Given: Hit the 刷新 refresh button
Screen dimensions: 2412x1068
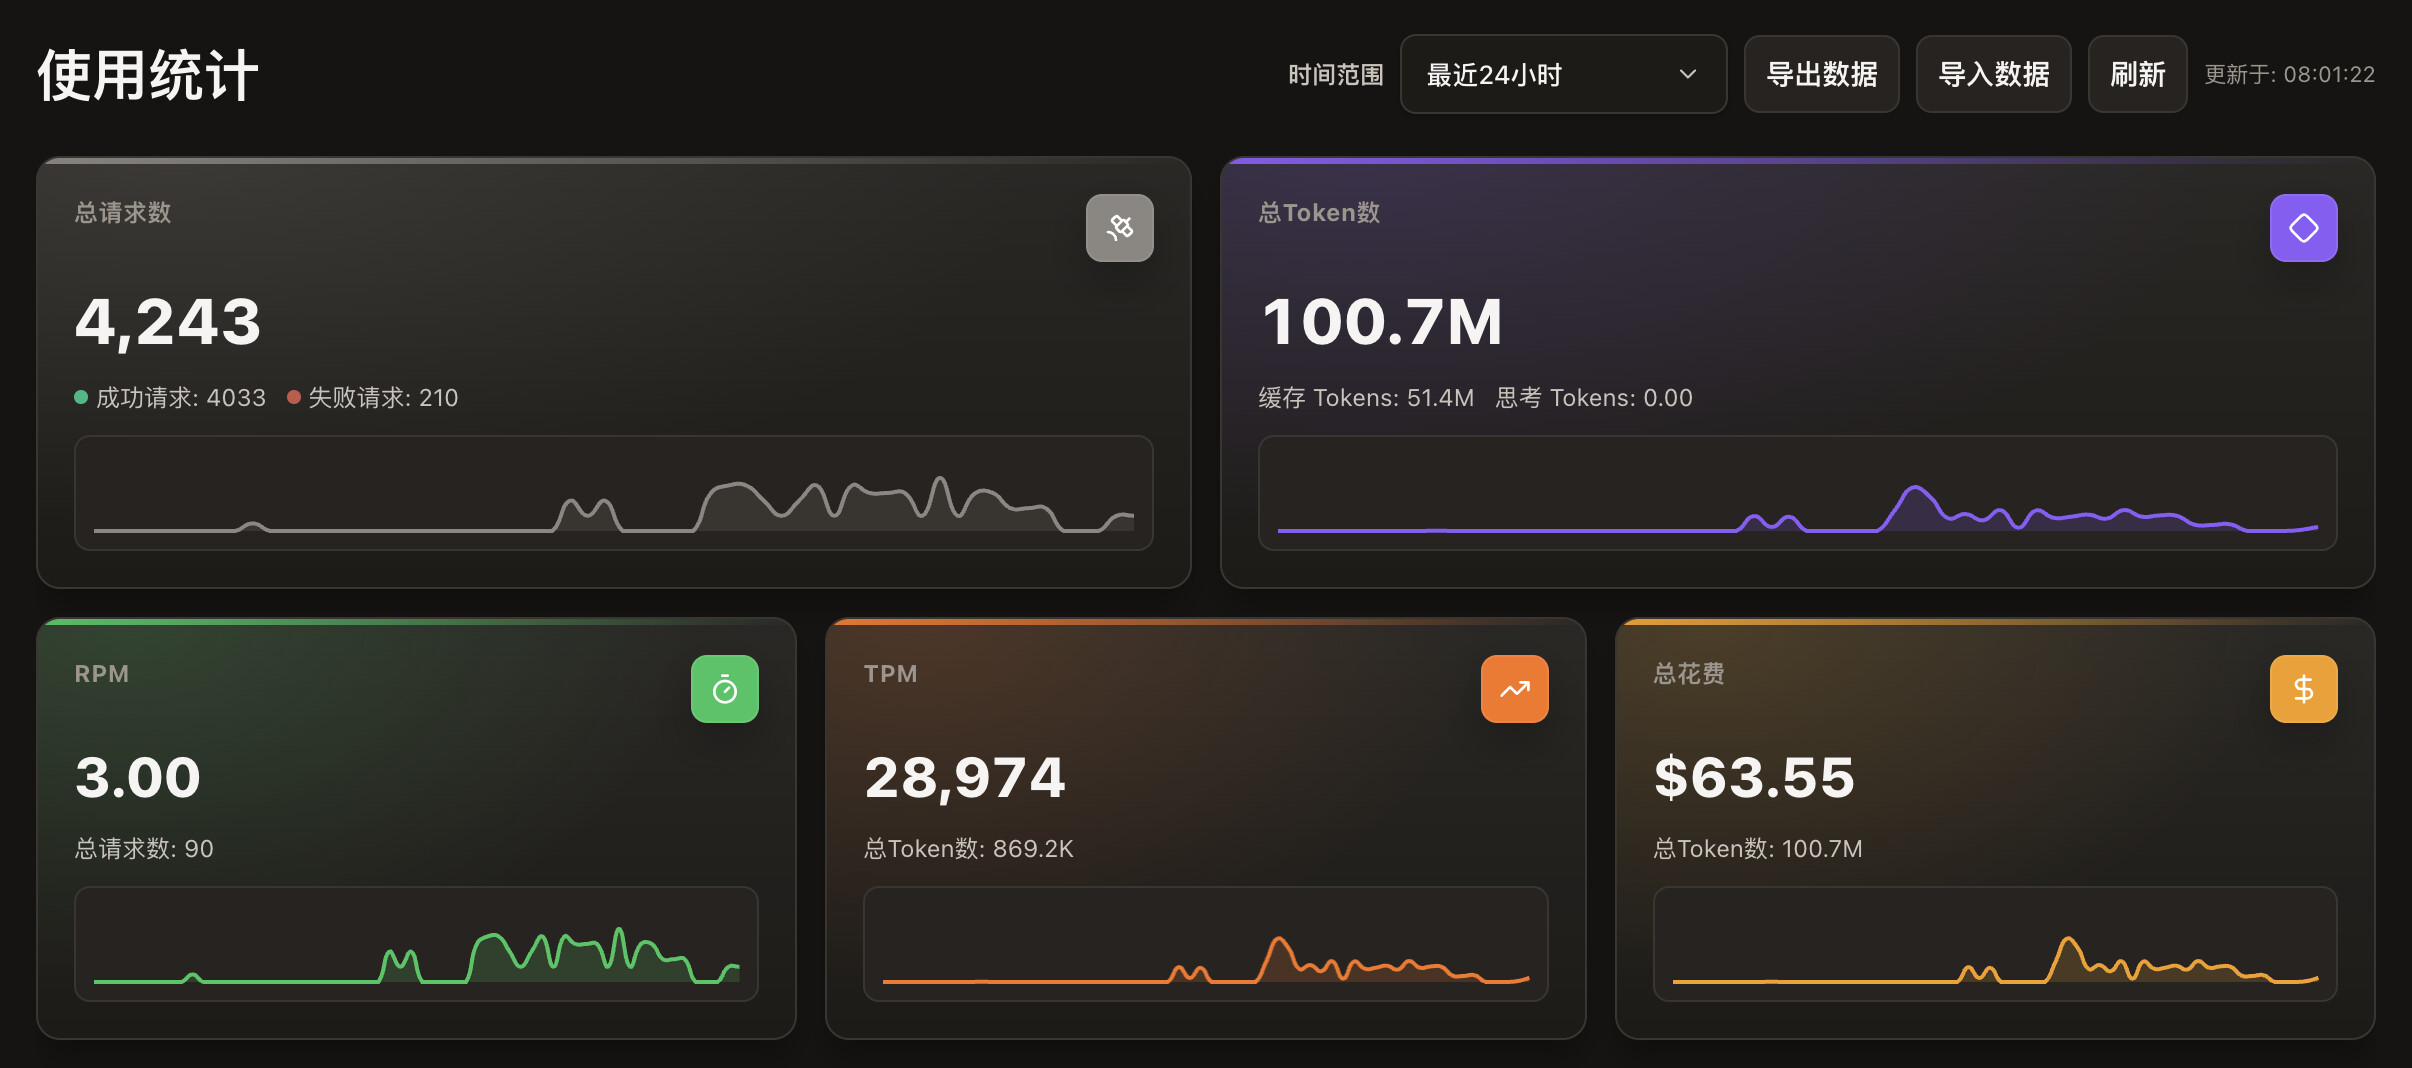Looking at the screenshot, I should (2137, 75).
